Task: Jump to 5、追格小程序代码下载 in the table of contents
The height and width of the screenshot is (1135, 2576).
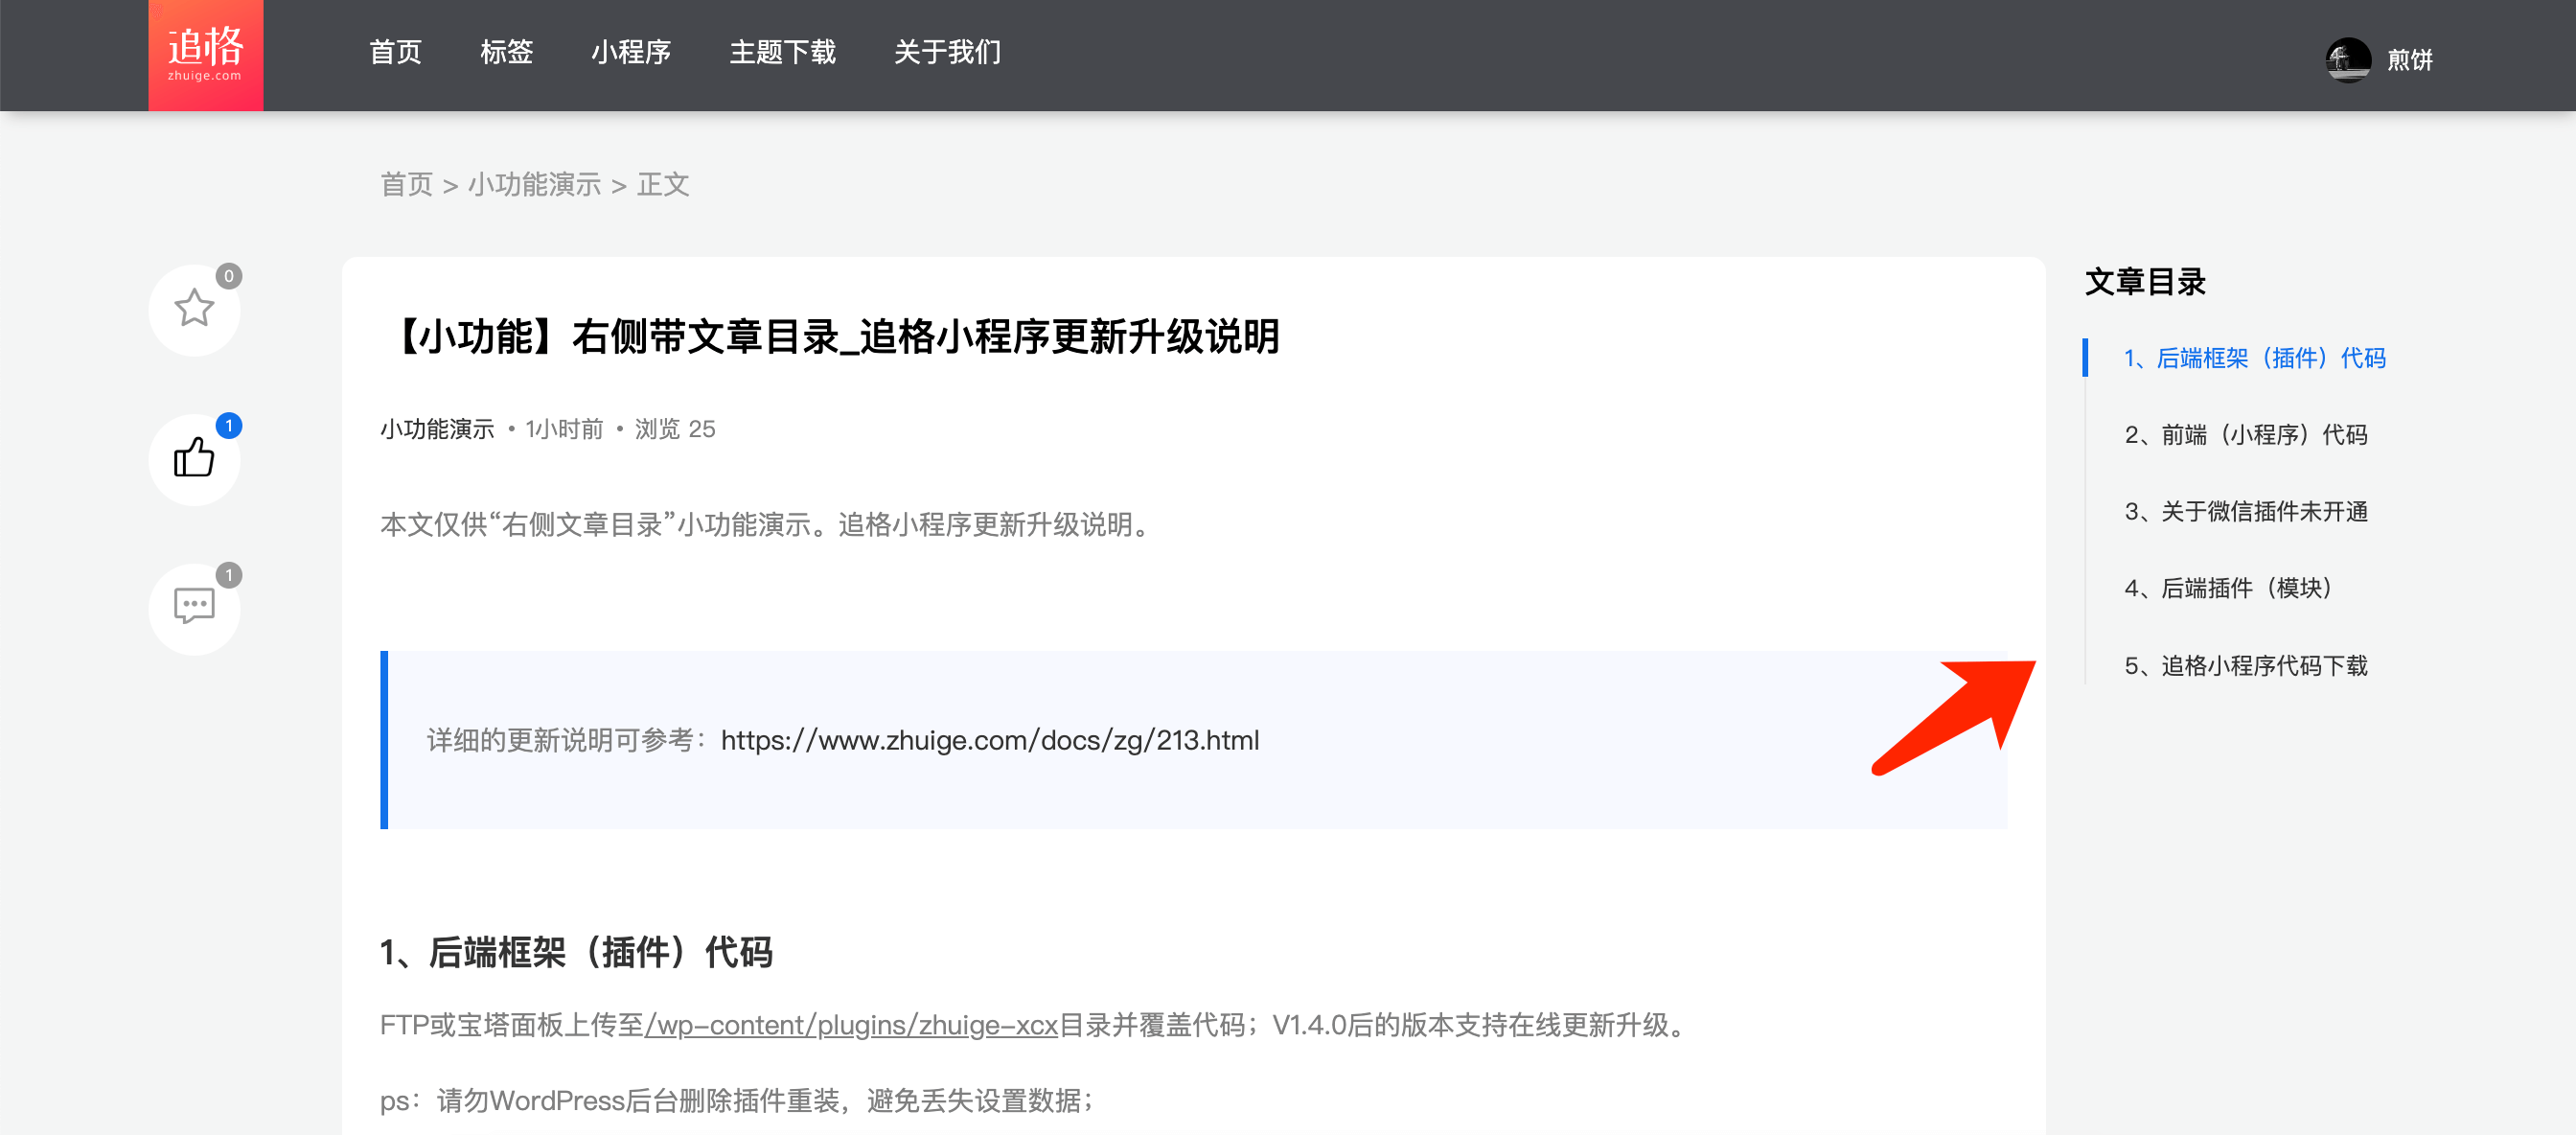Action: tap(2246, 666)
